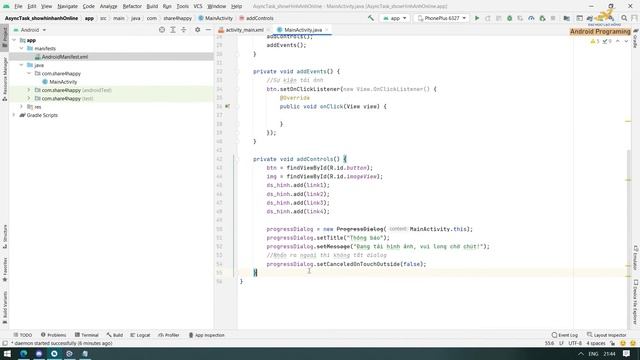This screenshot has height=360, width=640.
Task: Open the Profiler tool window
Action: 169,335
